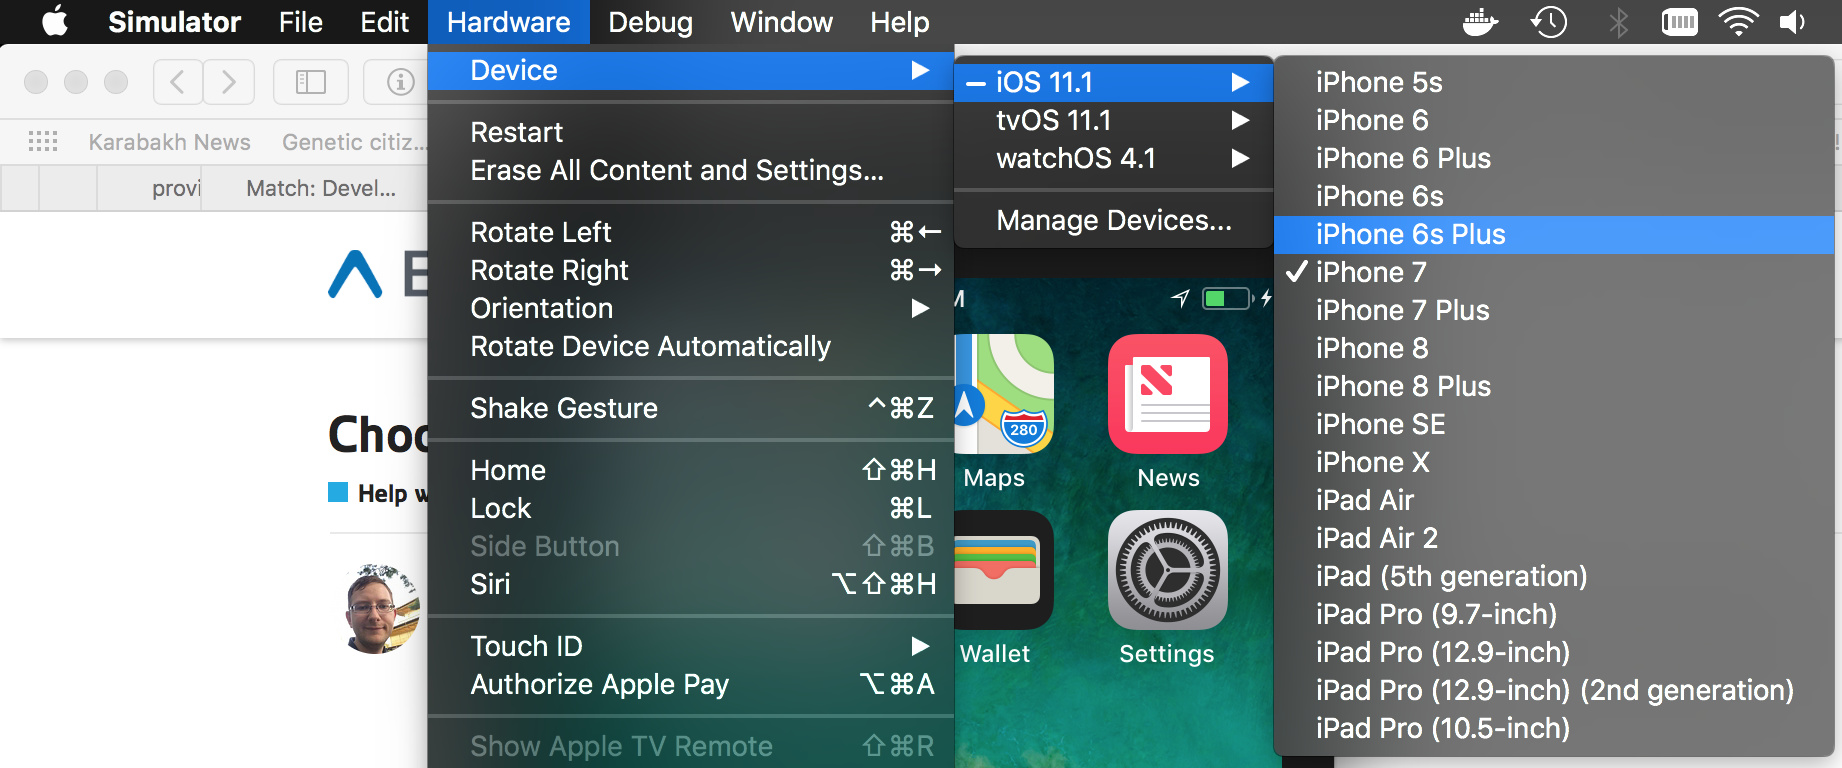This screenshot has height=768, width=1842.
Task: Open the Maps app in the simulator
Action: pyautogui.click(x=1004, y=394)
